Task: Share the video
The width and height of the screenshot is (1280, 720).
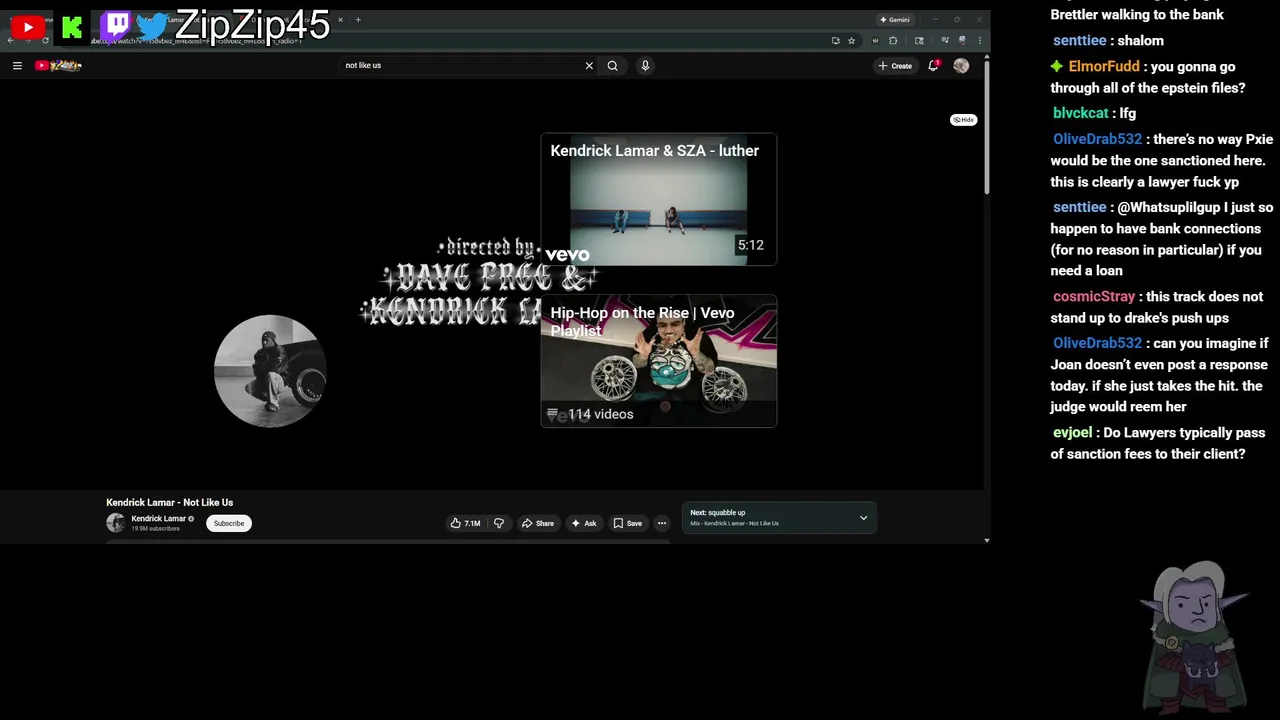Action: pos(537,523)
